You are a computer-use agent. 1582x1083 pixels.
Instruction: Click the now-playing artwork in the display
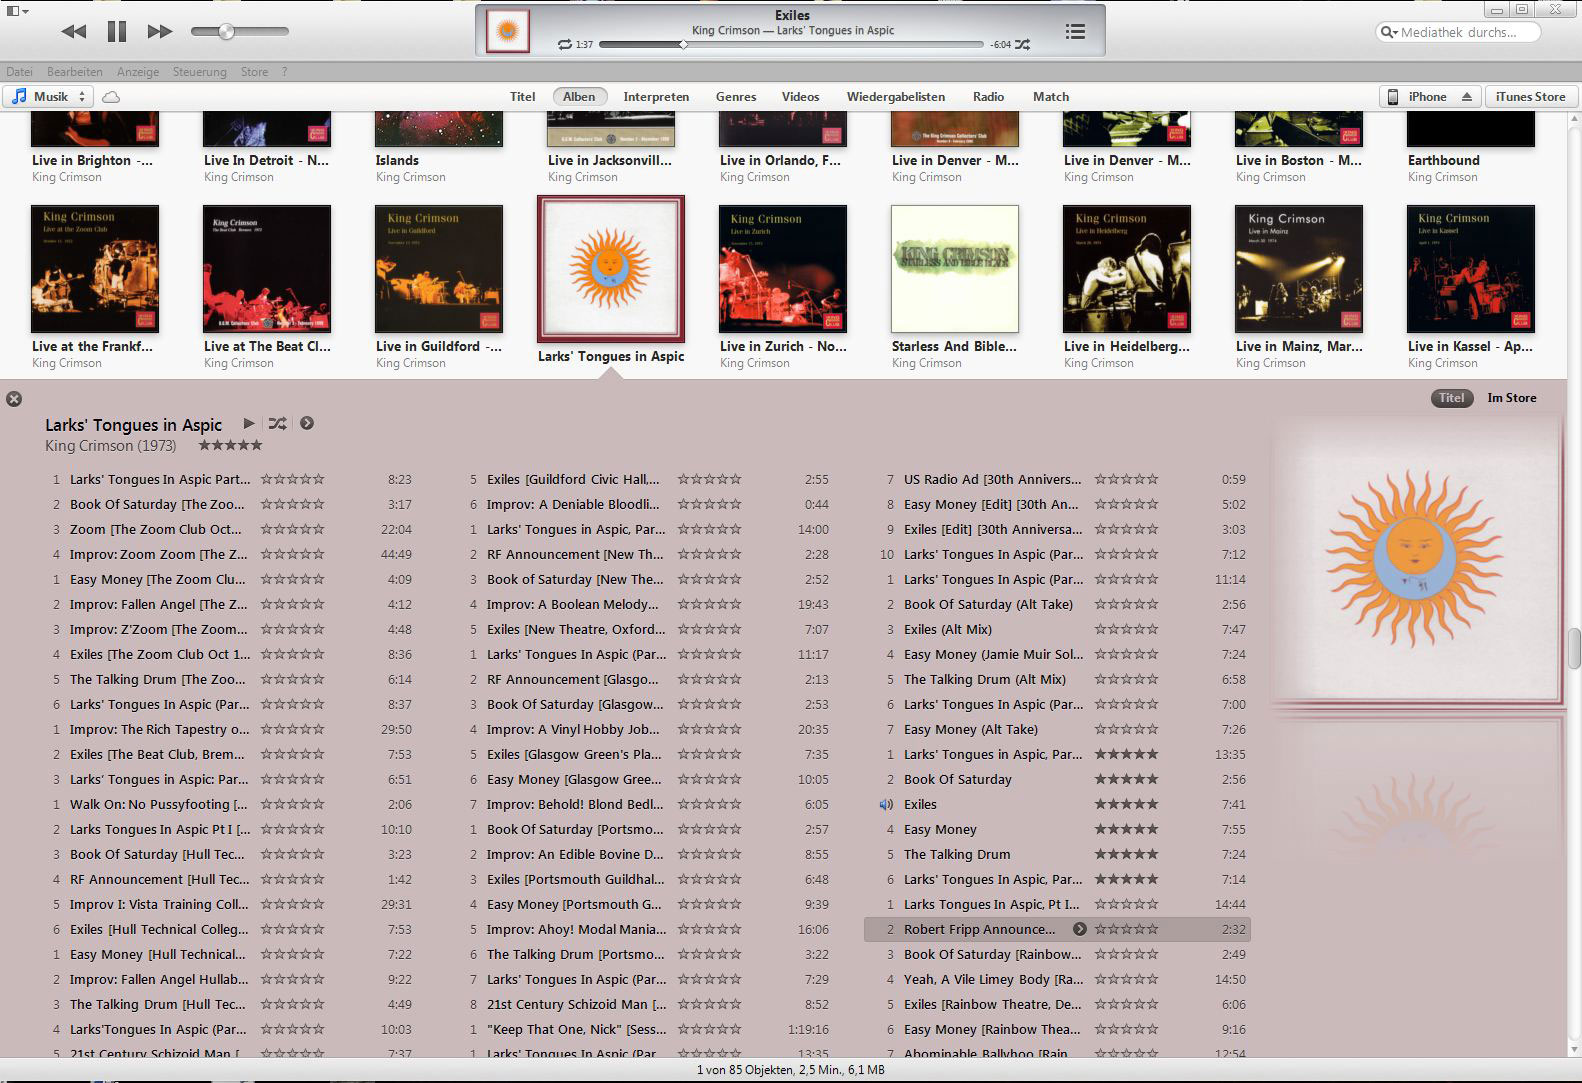click(507, 31)
